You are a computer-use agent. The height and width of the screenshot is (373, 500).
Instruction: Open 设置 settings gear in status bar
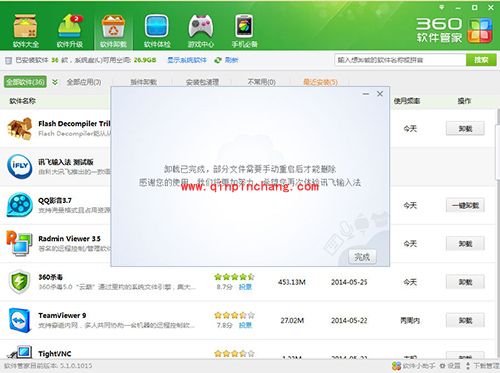tap(450, 366)
